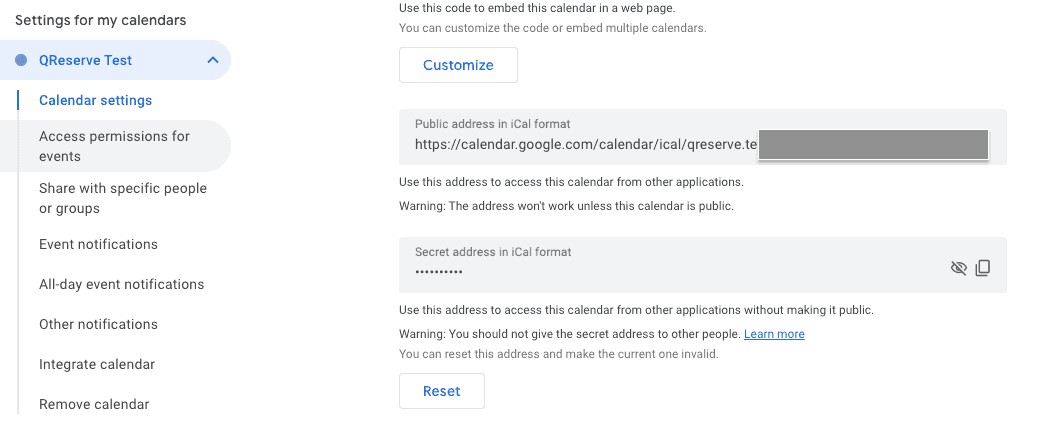This screenshot has height=427, width=1049.
Task: Reveal the hidden secret iCal address
Action: click(959, 268)
